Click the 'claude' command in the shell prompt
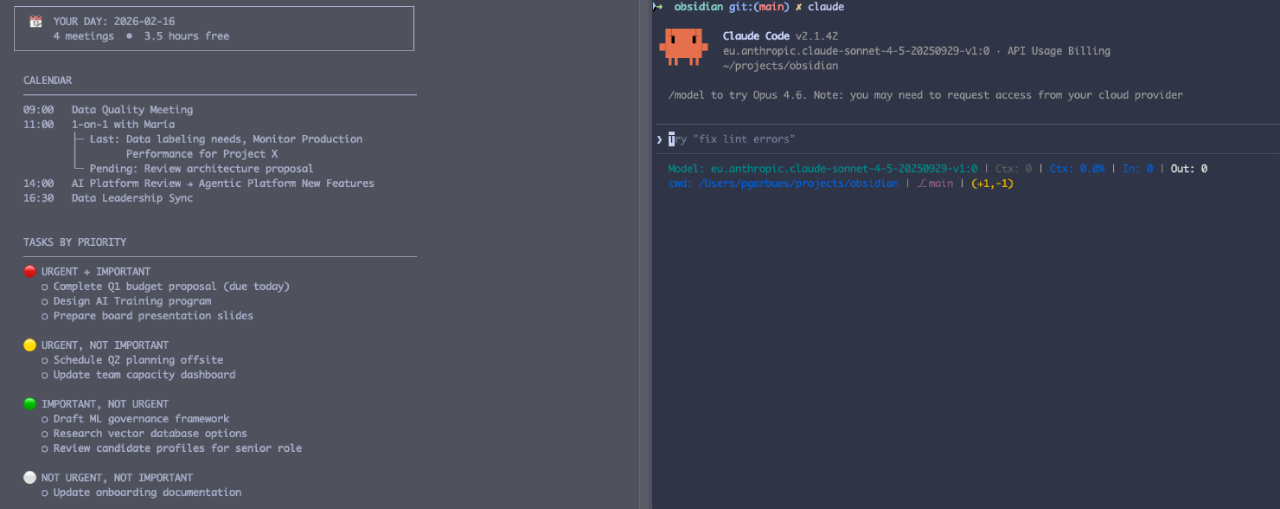Screen dimensions: 1280x509 pos(826,7)
